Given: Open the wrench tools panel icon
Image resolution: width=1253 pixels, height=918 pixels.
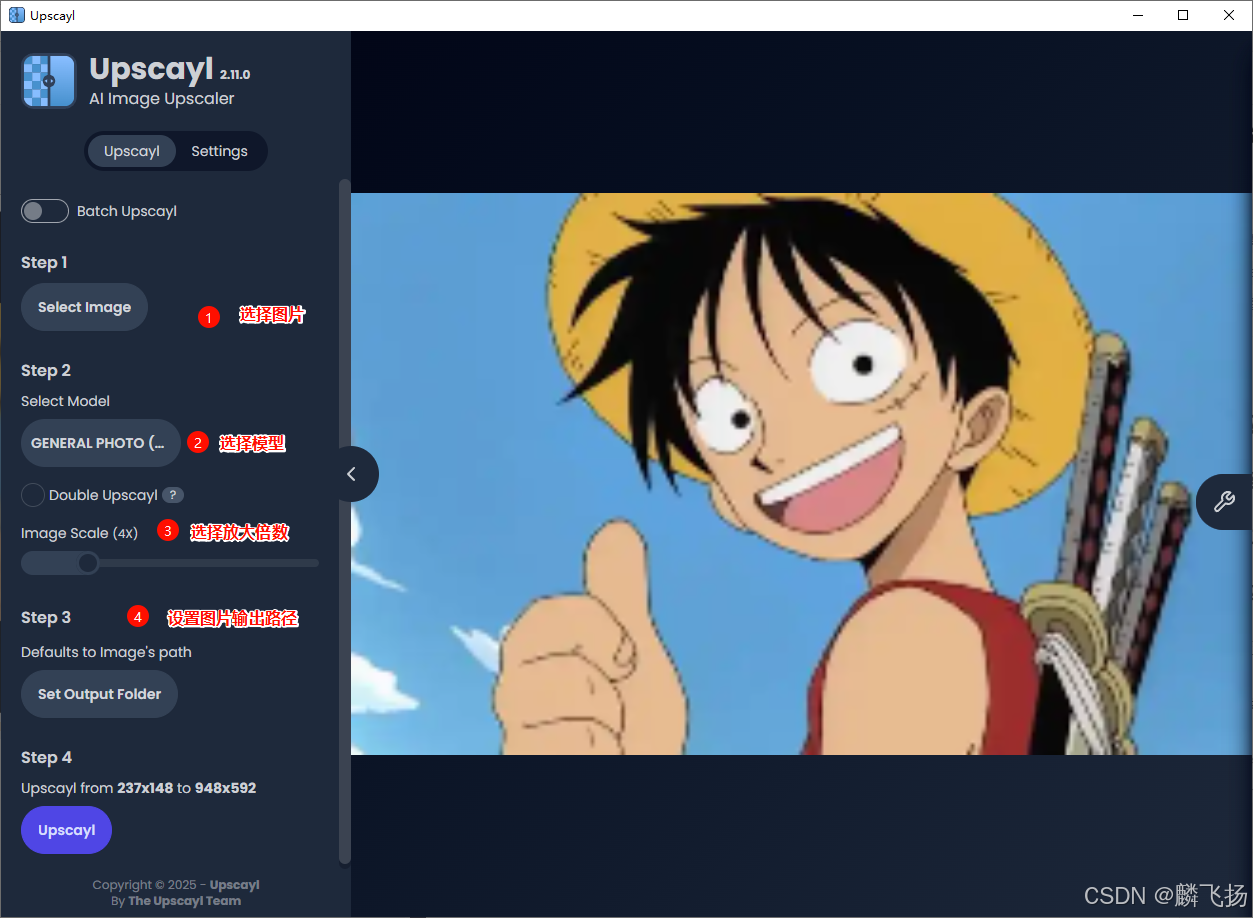Looking at the screenshot, I should coord(1224,502).
